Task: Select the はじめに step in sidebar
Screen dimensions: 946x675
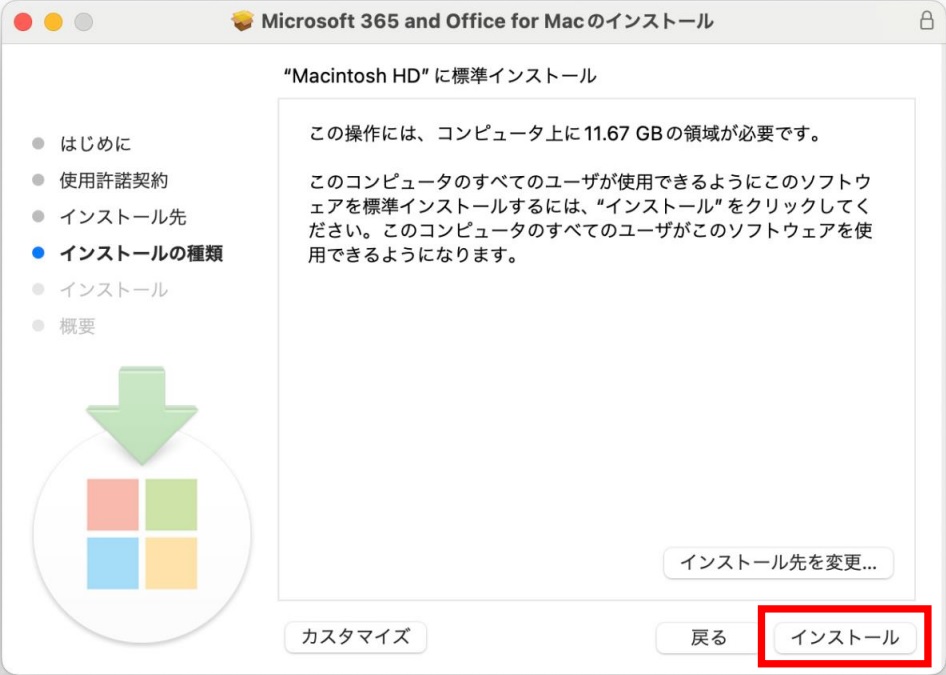Action: pos(95,144)
